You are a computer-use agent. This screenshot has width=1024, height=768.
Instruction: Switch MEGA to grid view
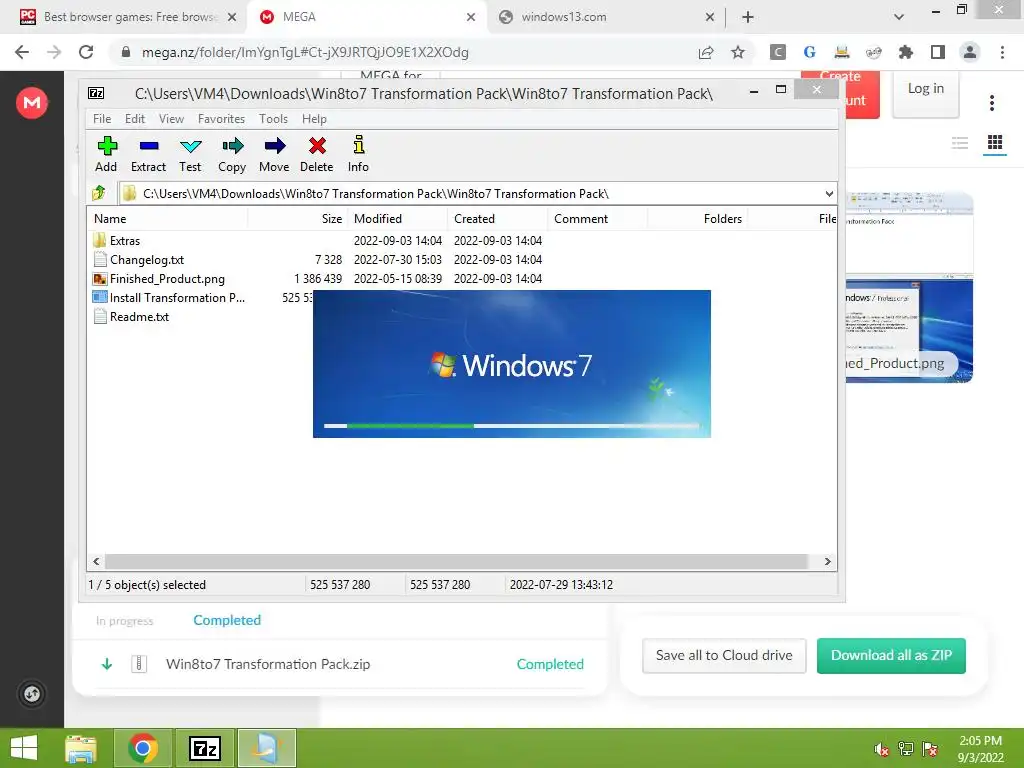[995, 142]
